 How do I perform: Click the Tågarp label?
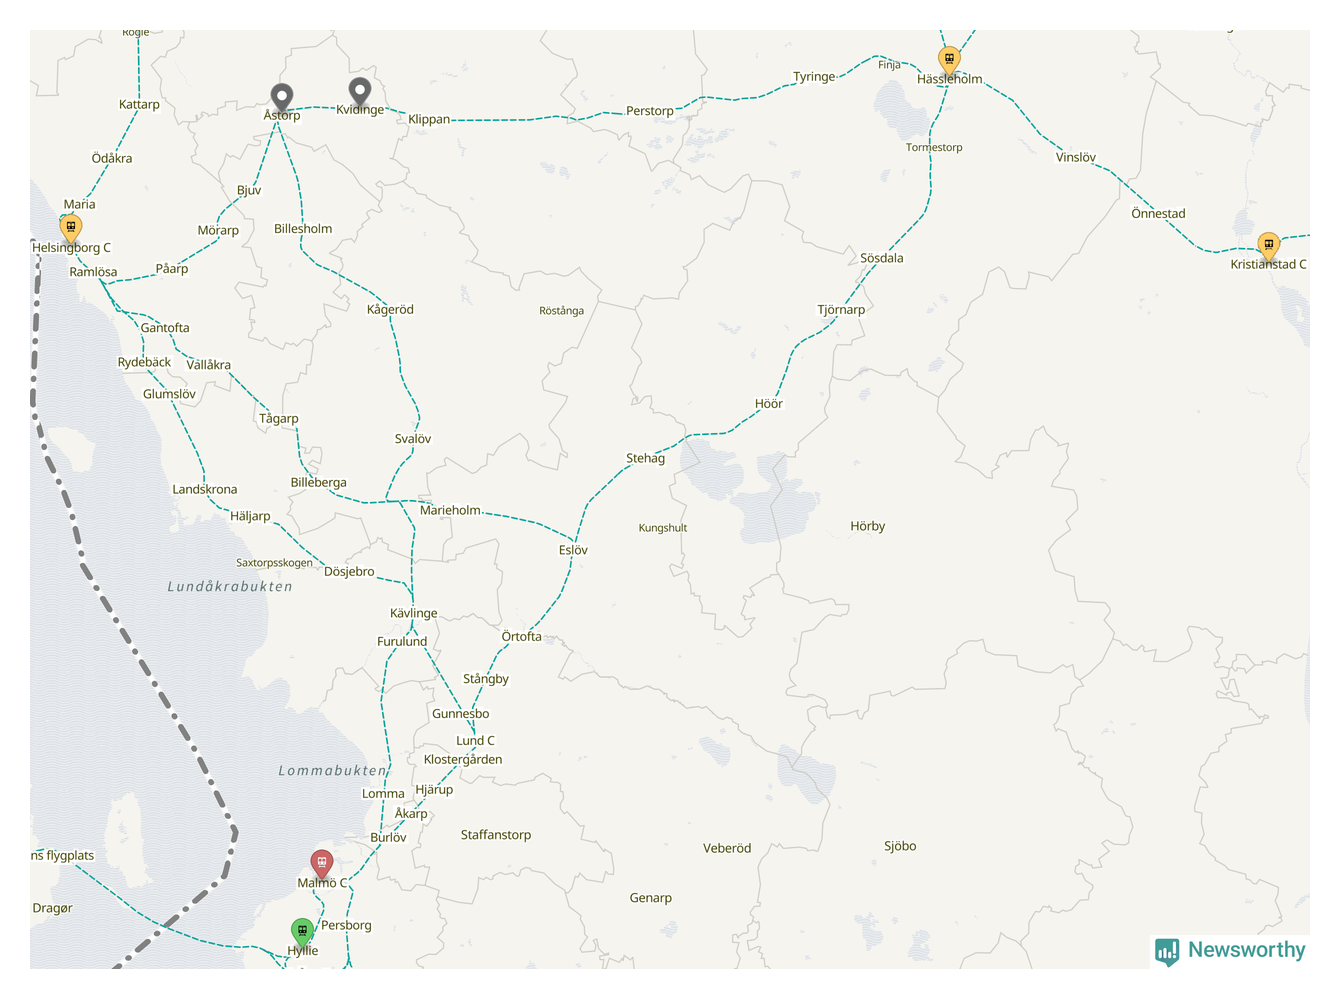[278, 419]
